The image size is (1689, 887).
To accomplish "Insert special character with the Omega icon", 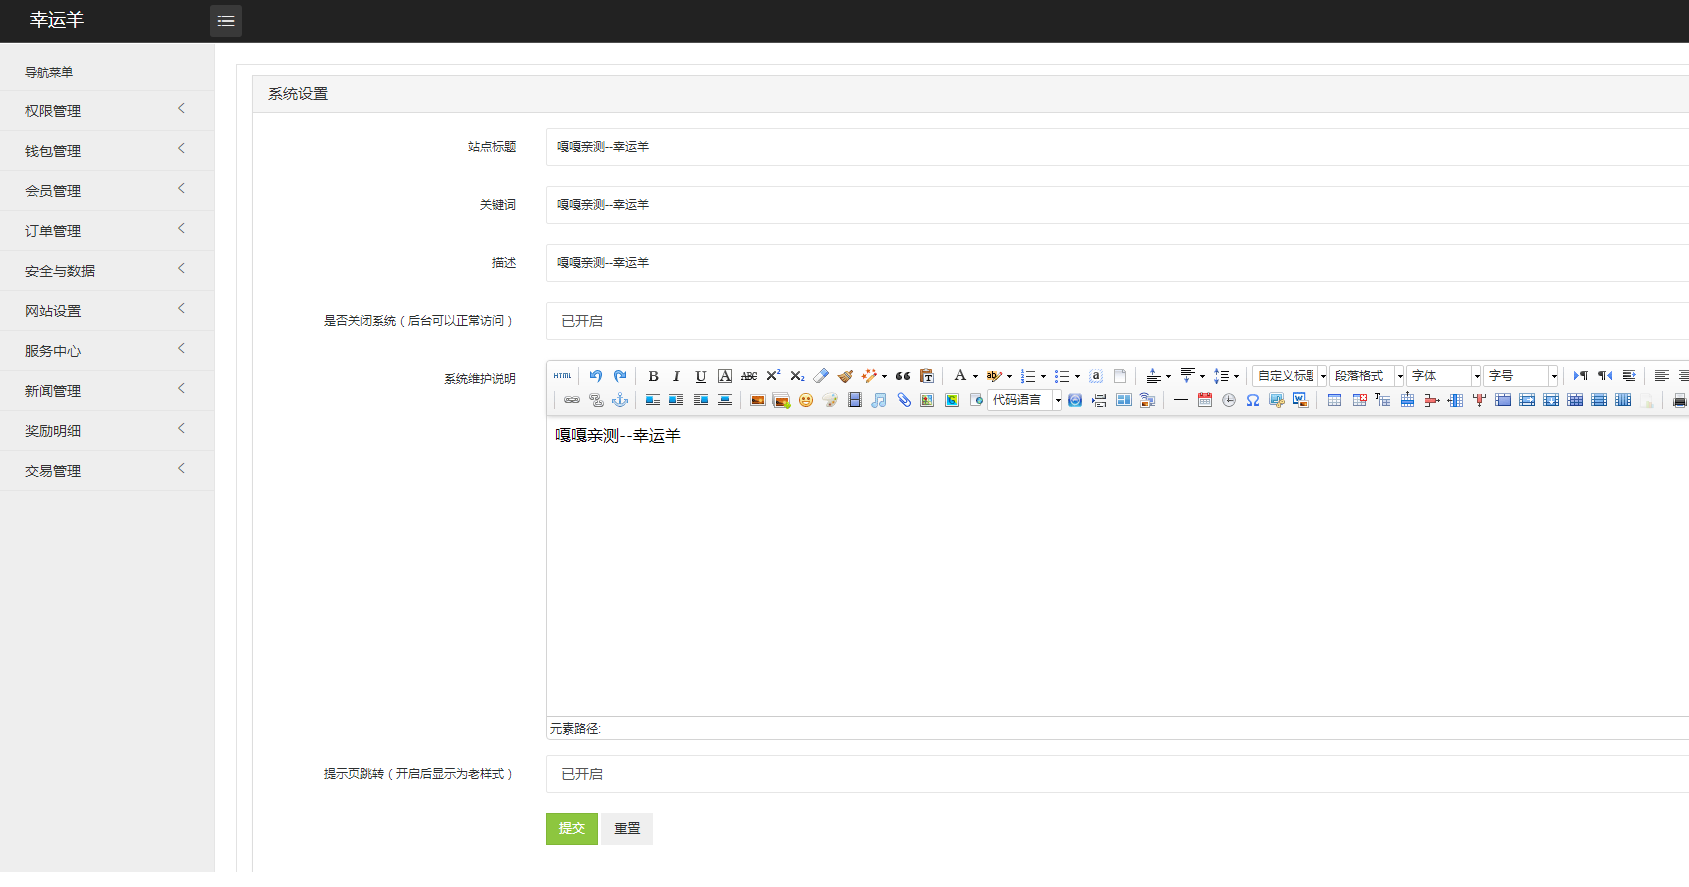I will (1252, 400).
